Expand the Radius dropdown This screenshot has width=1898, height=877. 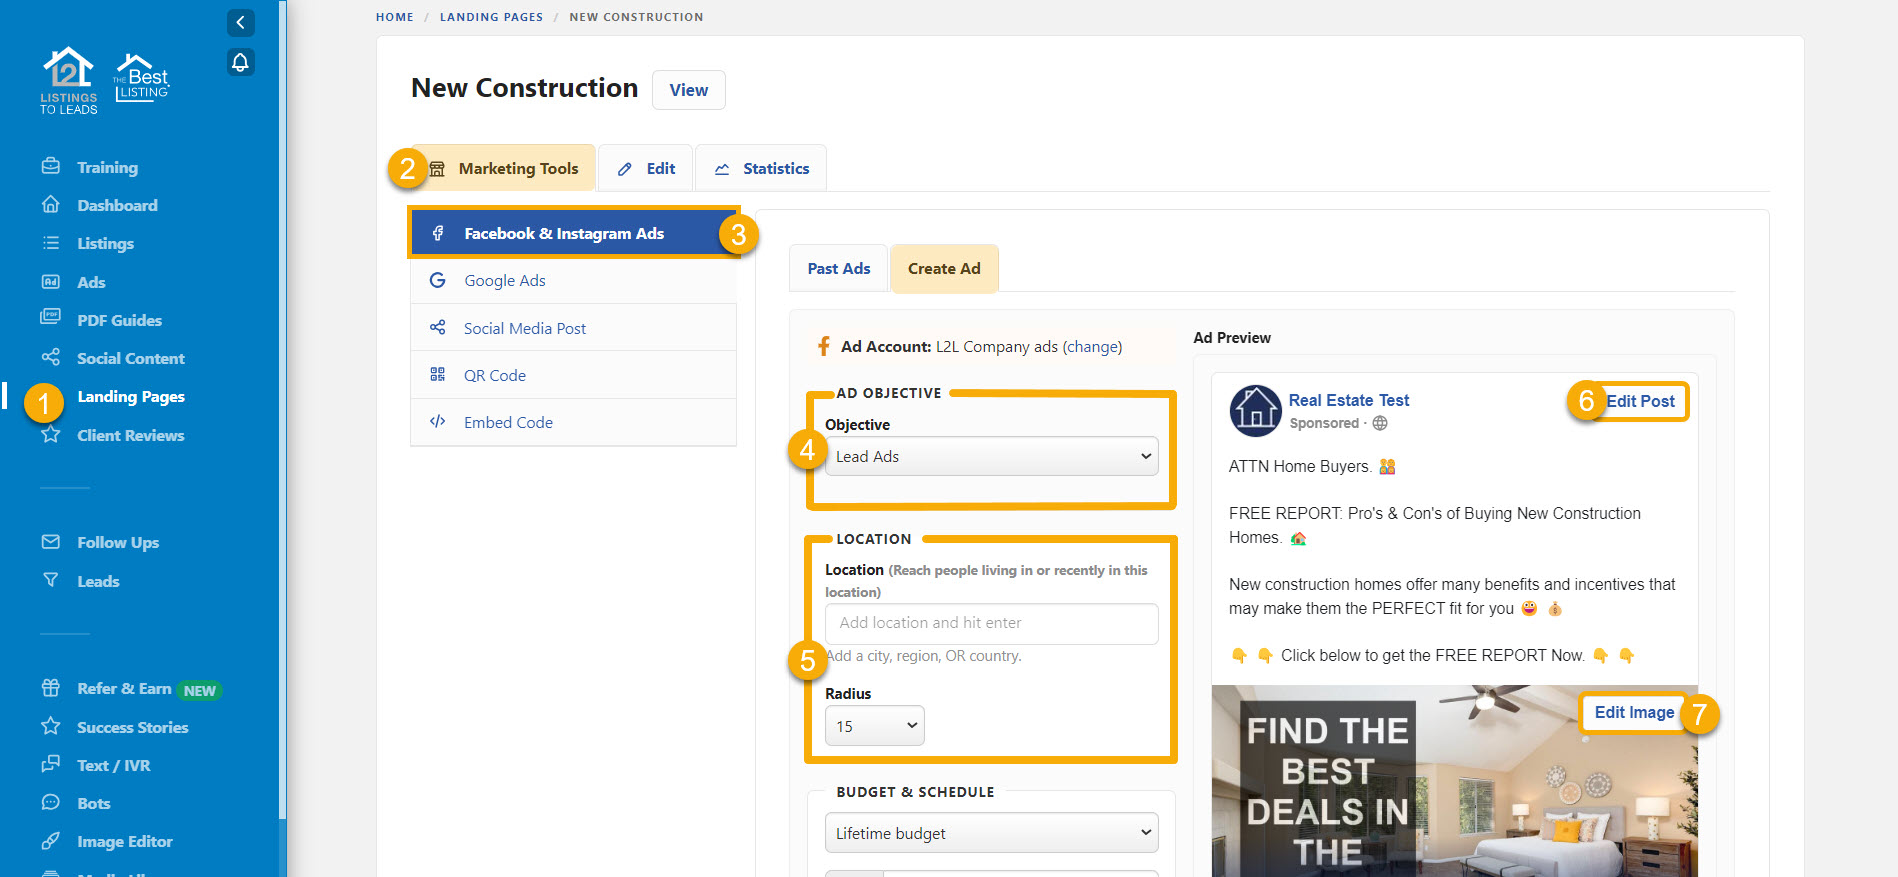(874, 726)
